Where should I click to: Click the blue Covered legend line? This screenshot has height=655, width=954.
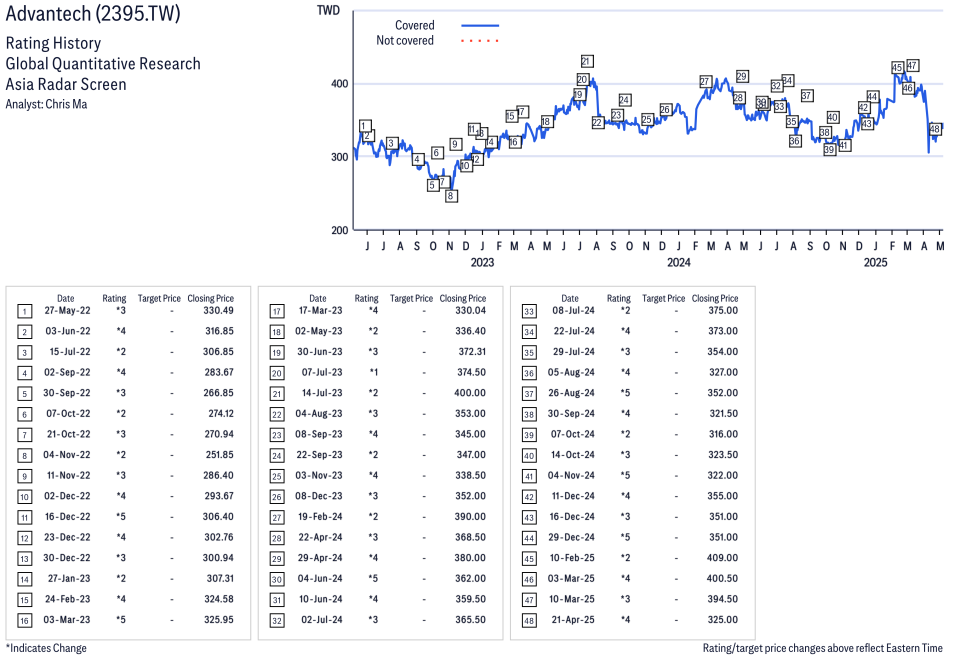480,26
